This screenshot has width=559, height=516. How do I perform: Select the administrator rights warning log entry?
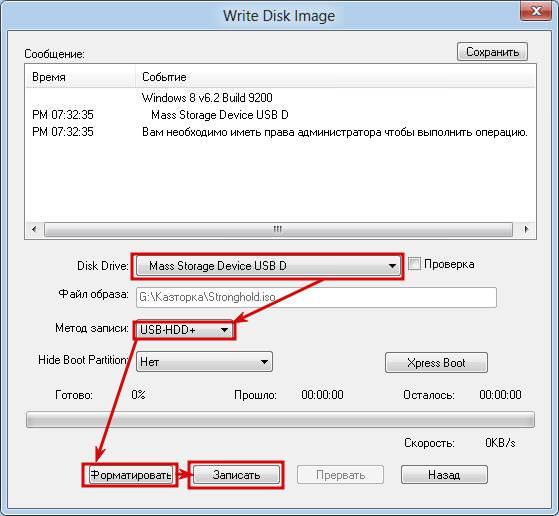[280, 132]
